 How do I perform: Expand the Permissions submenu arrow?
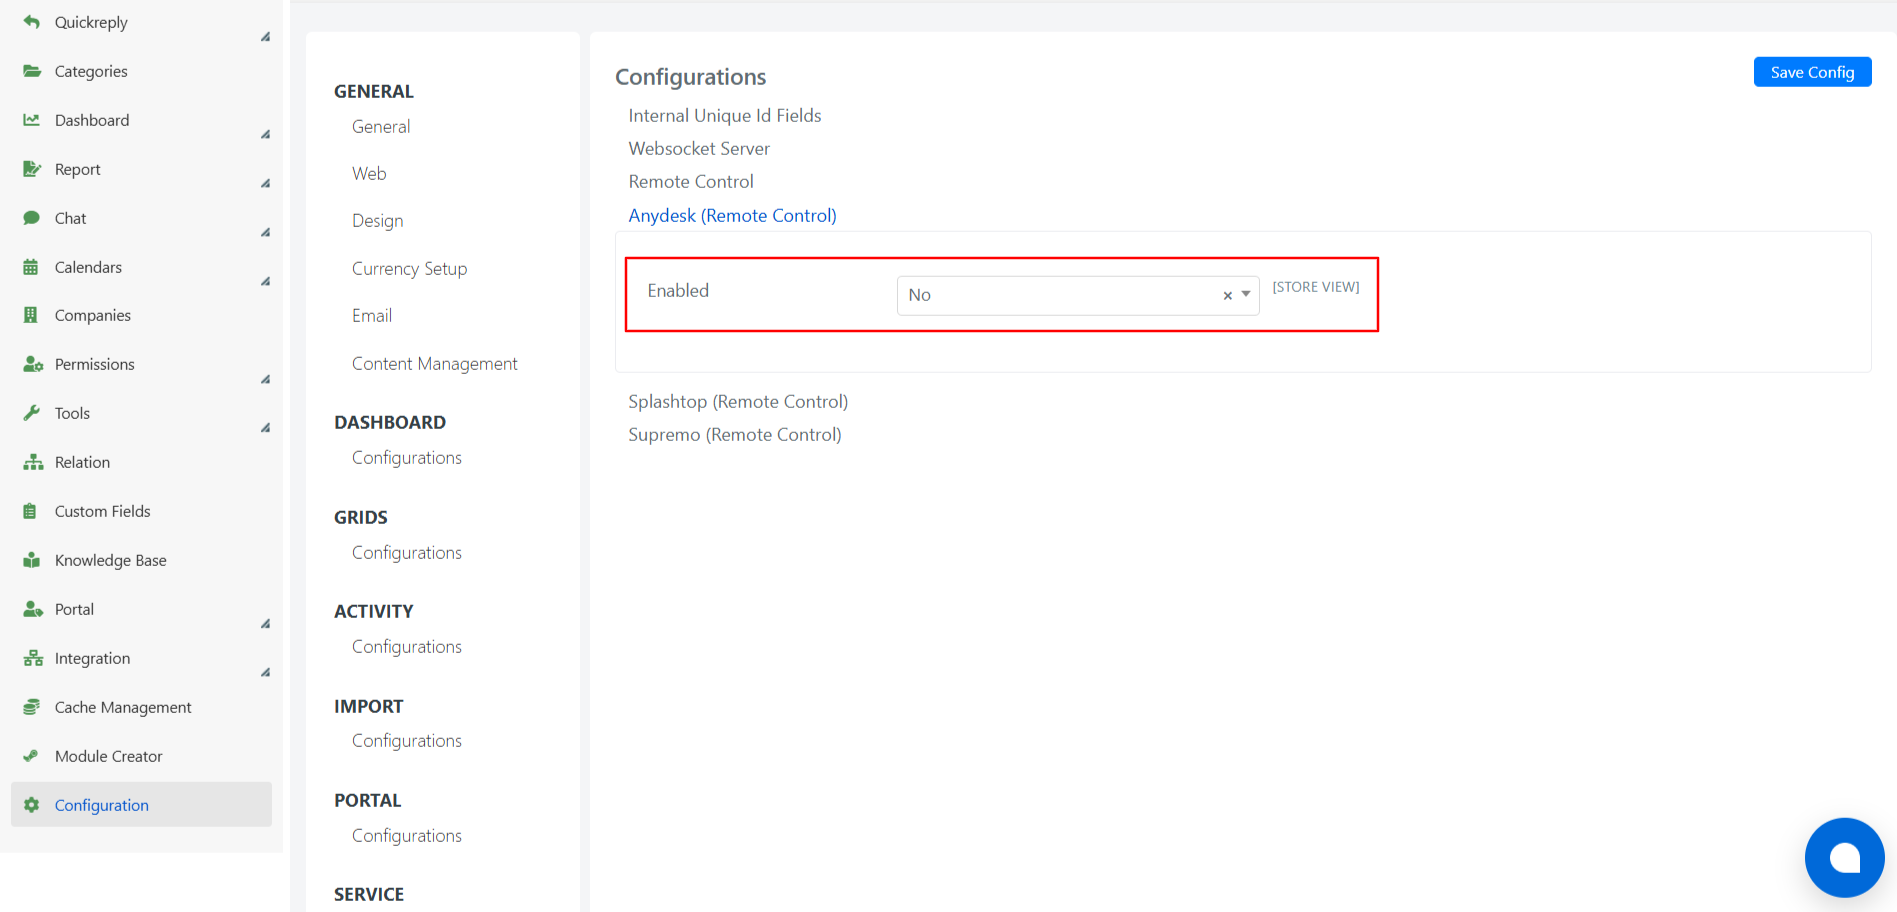tap(265, 380)
